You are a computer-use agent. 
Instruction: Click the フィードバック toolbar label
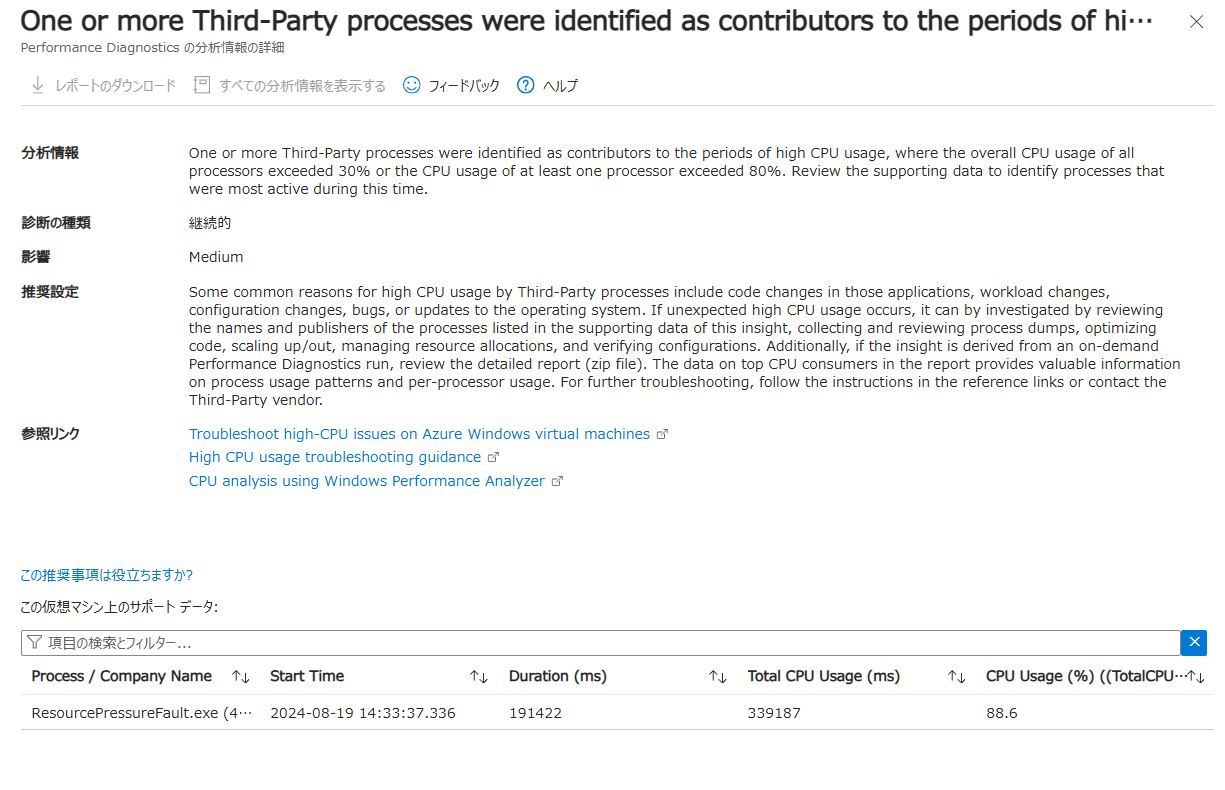point(464,86)
